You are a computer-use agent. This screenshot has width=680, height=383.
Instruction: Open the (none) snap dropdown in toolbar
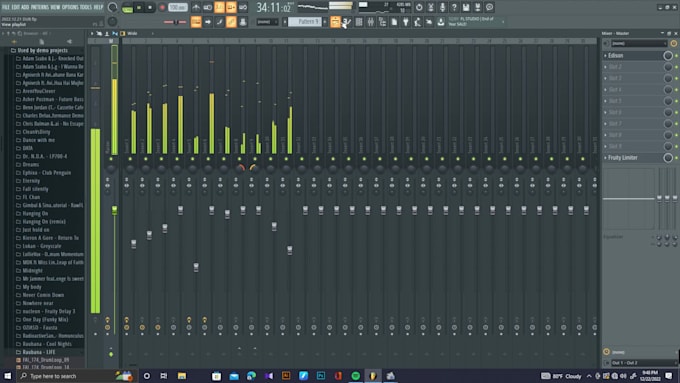(267, 22)
